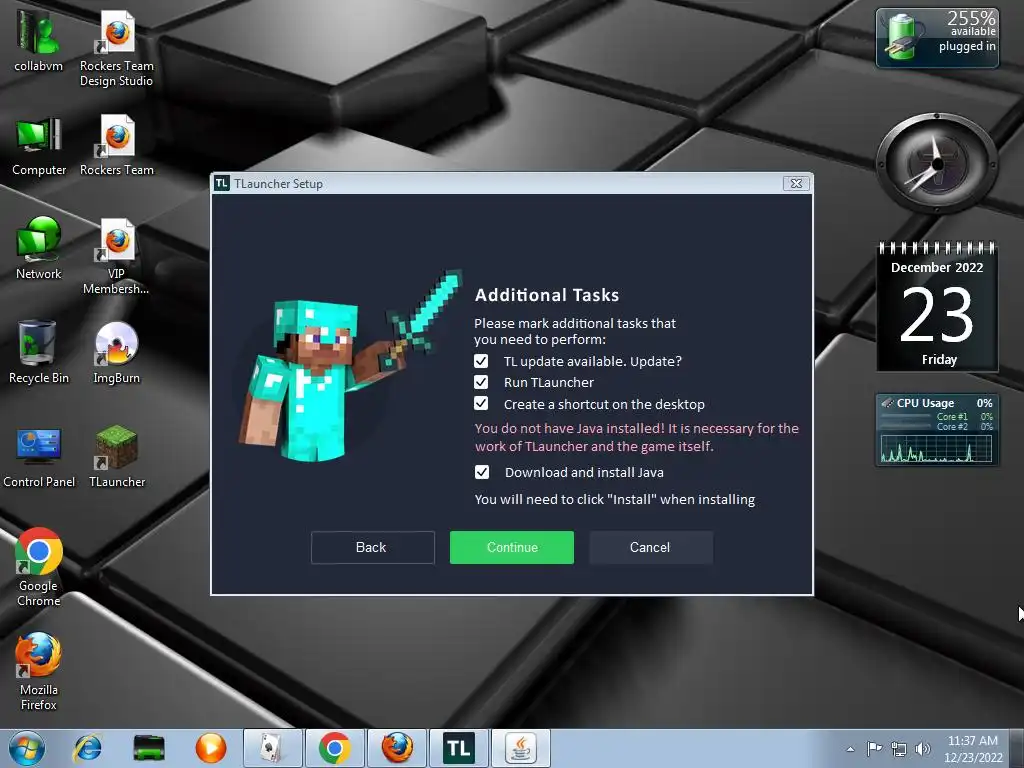
Task: Switch to Chrome taskbar button
Action: 334,748
